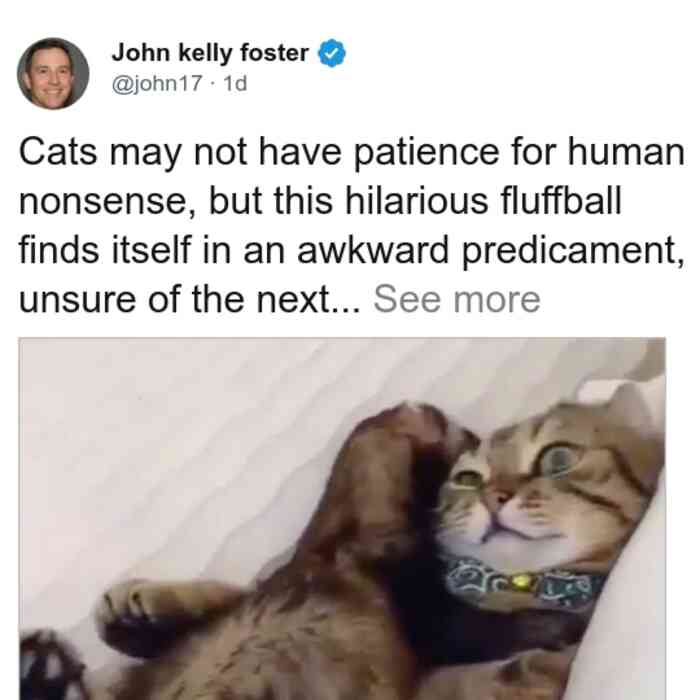Click the post text starting with Cats
Viewport: 700px width, 700px height.
point(351,225)
